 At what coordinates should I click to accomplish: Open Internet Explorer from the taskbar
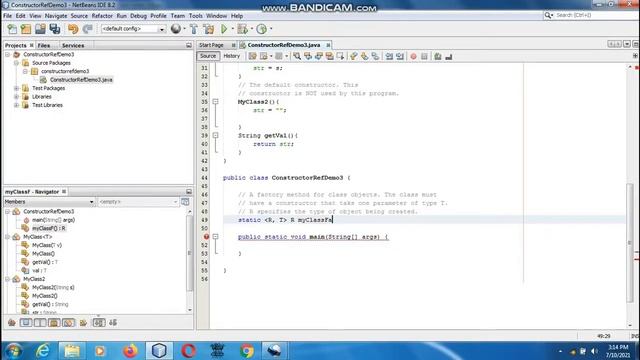coord(43,351)
